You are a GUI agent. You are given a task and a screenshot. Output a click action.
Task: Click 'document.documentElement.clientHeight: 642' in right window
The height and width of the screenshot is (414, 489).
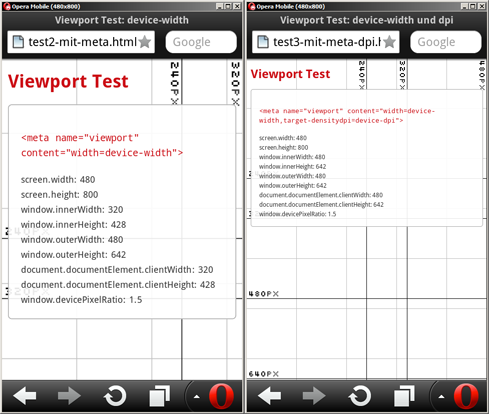321,205
